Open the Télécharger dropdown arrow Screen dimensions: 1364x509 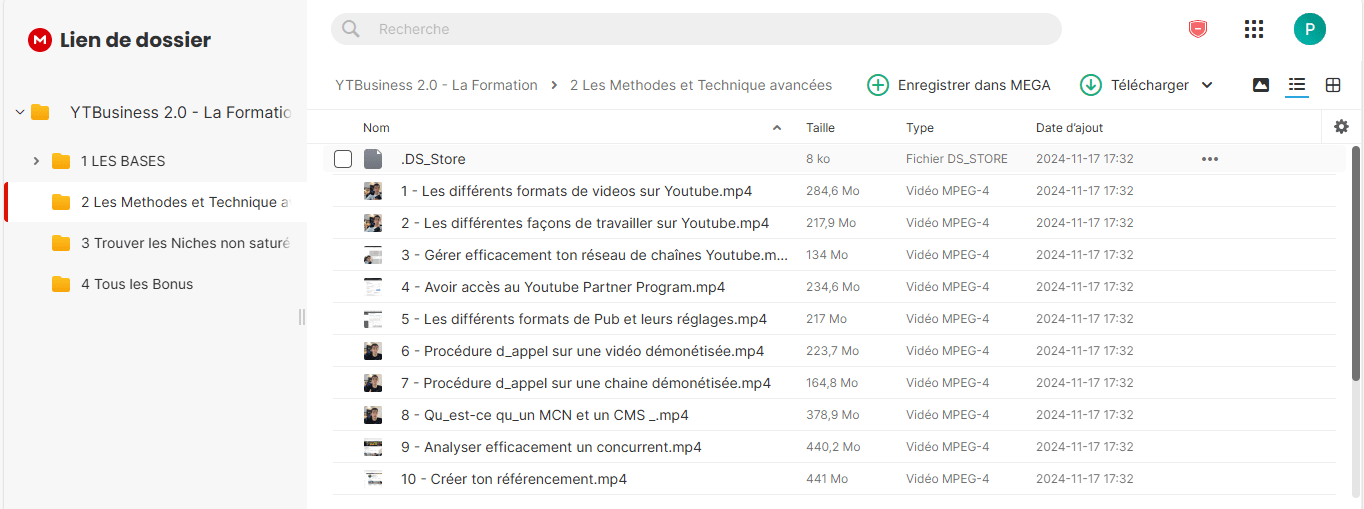[x=1207, y=85]
